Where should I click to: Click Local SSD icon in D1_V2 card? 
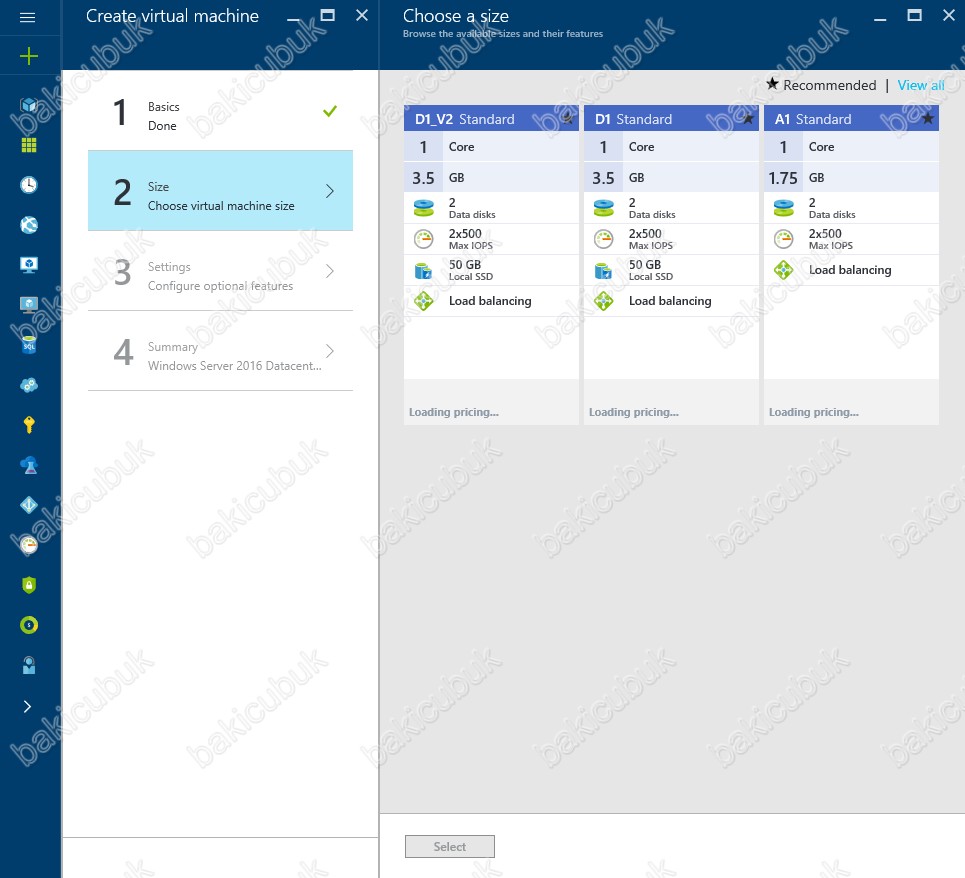(x=423, y=270)
